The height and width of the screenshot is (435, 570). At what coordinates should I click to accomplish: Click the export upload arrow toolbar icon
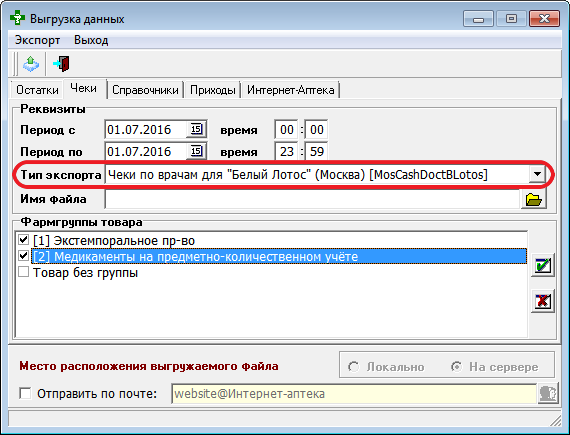(31, 64)
